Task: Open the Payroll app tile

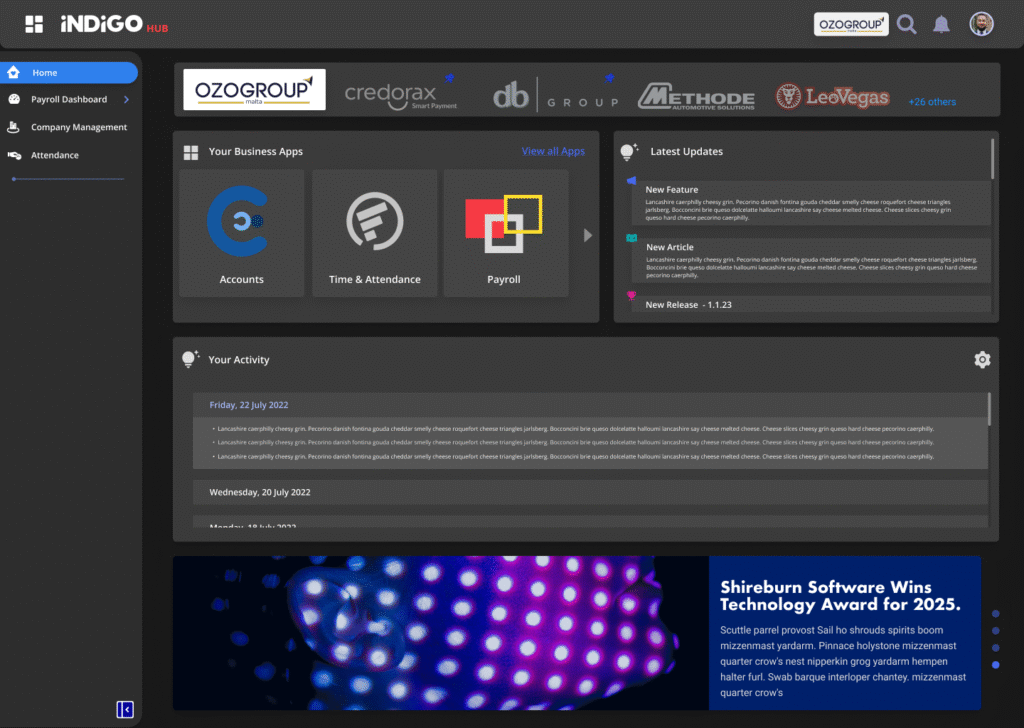Action: point(505,233)
